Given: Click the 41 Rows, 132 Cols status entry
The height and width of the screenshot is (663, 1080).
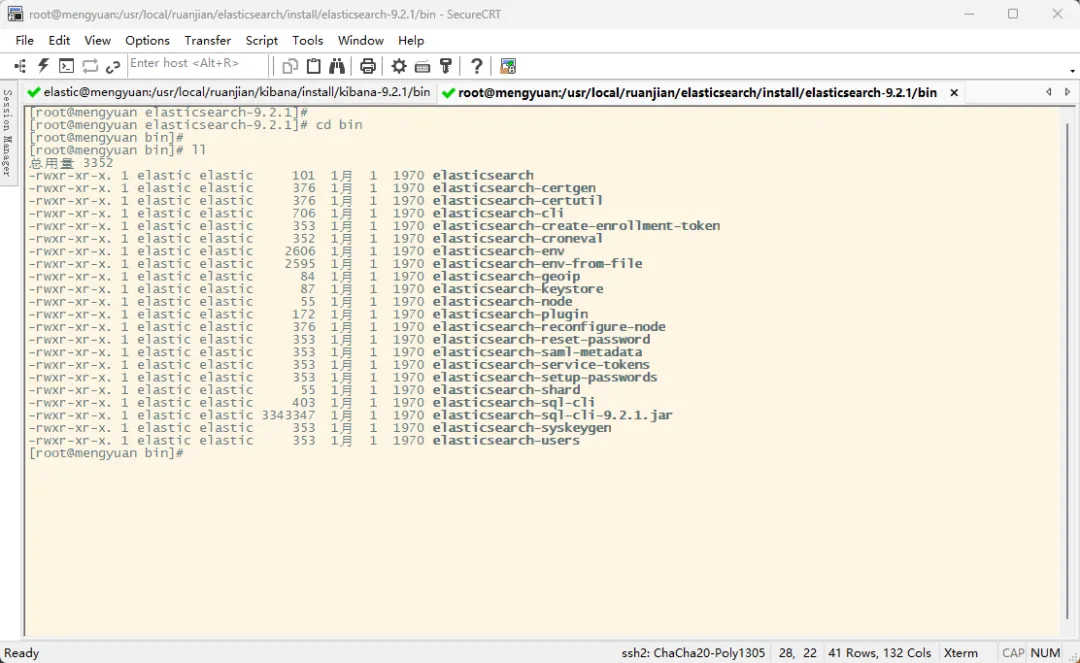Looking at the screenshot, I should click(879, 653).
